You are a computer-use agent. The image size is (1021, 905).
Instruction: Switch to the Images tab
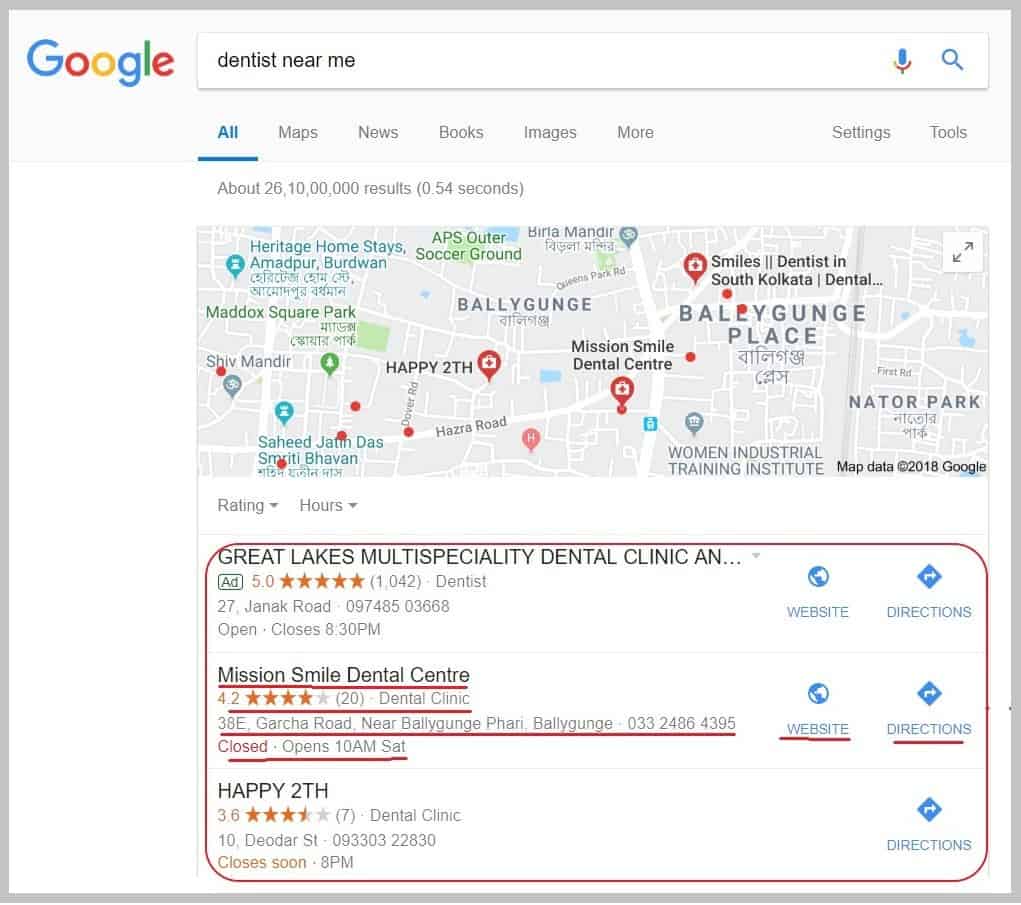(550, 132)
